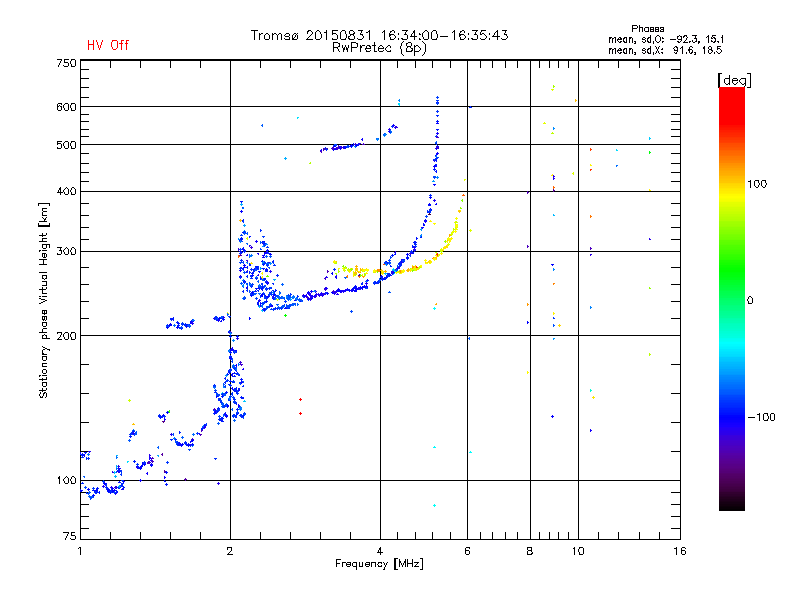Click the y-axis label '300'
This screenshot has height=600, width=800.
(x=66, y=252)
